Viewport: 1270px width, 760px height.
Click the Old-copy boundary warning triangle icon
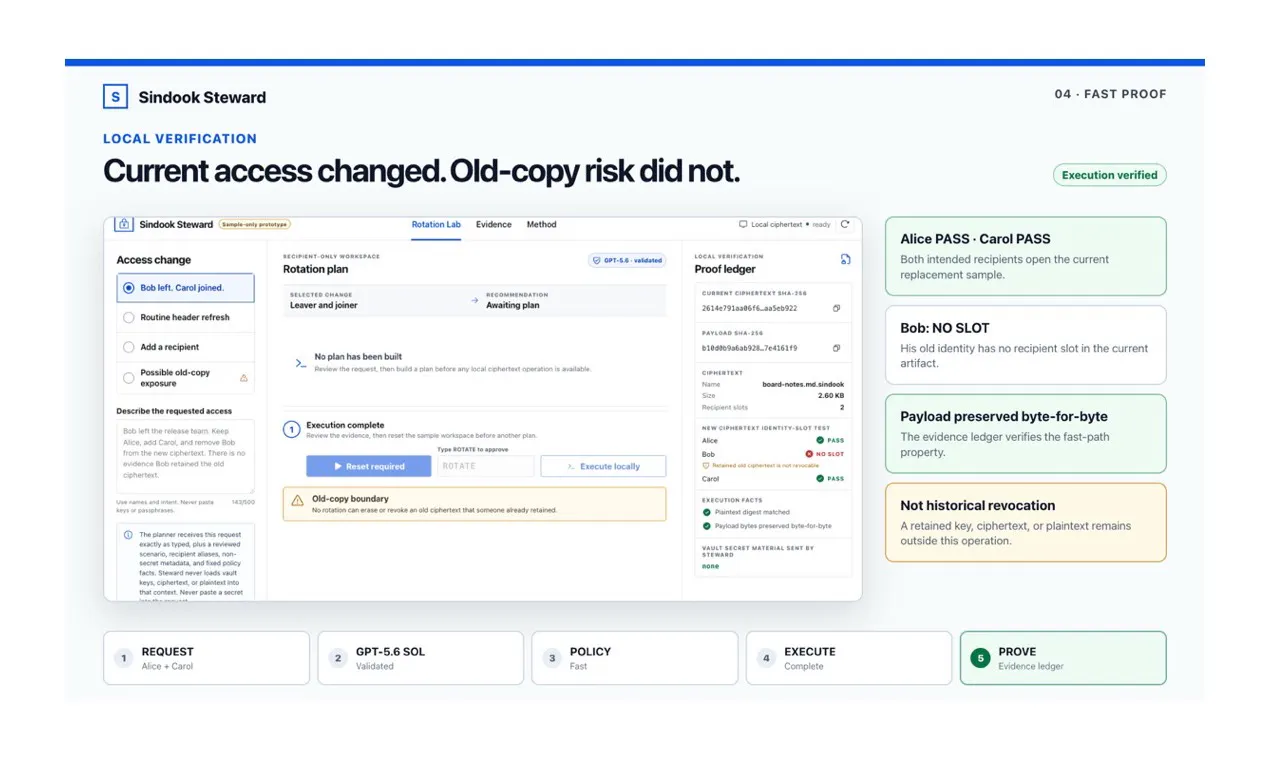tap(297, 502)
